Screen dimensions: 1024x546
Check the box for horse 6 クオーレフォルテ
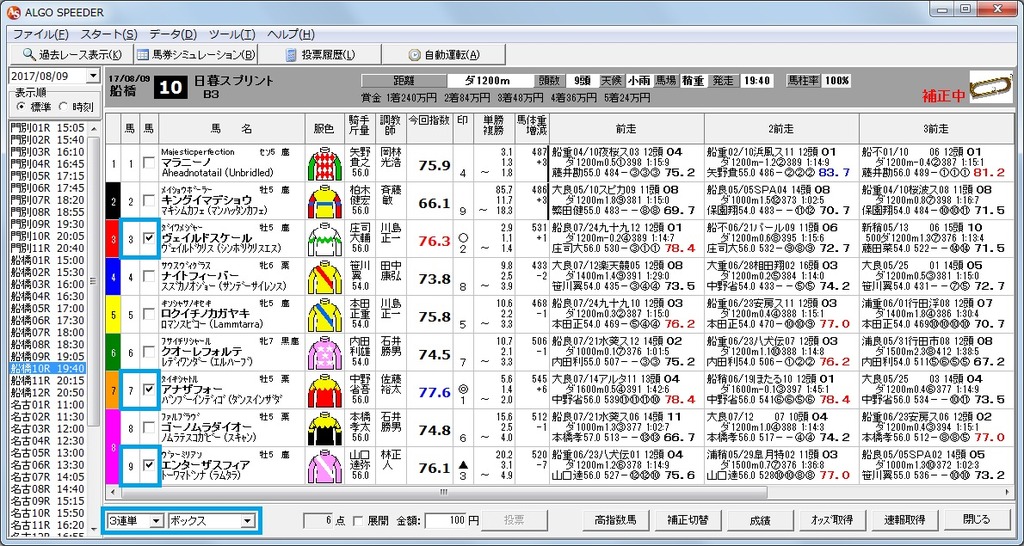tap(149, 353)
